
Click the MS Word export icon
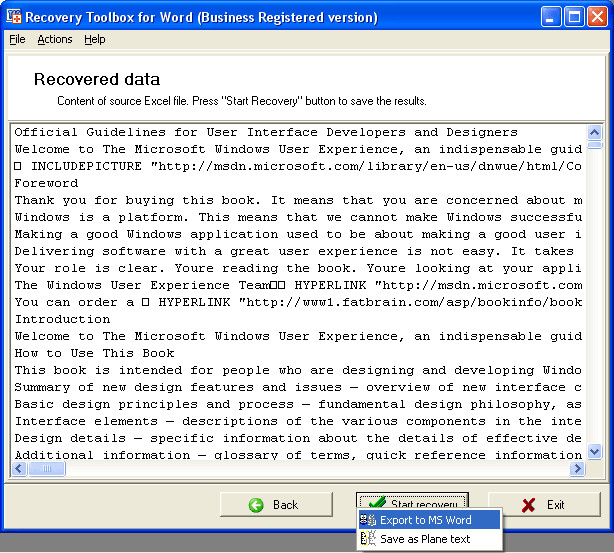click(x=368, y=520)
